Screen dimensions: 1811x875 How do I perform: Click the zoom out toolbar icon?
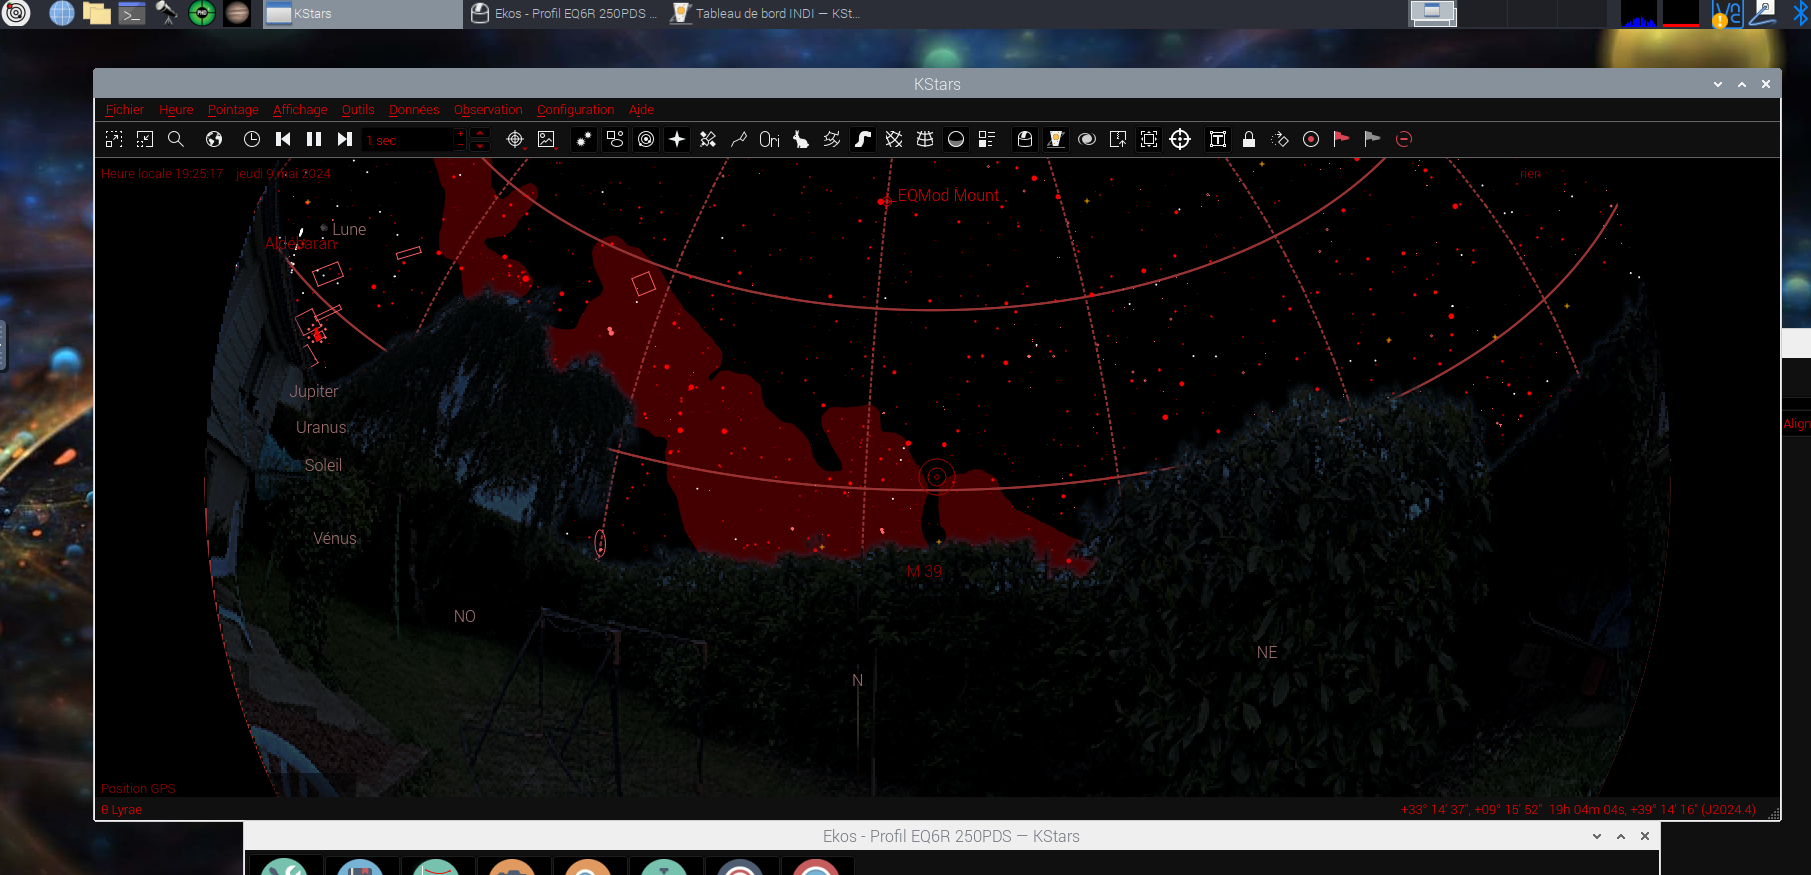pos(145,140)
